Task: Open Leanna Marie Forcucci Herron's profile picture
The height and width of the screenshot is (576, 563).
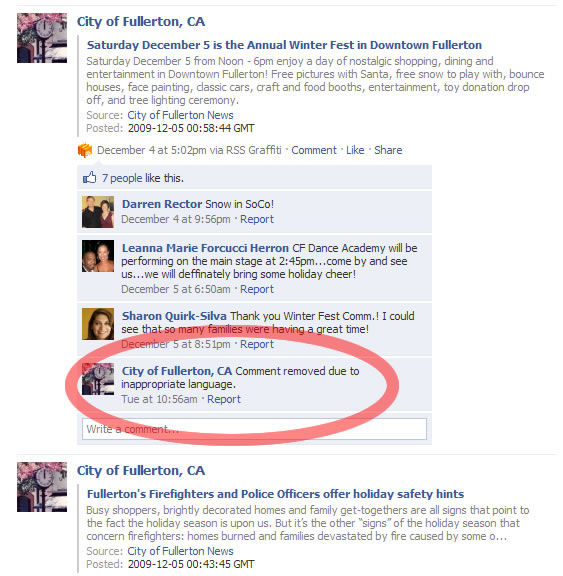Action: point(98,256)
